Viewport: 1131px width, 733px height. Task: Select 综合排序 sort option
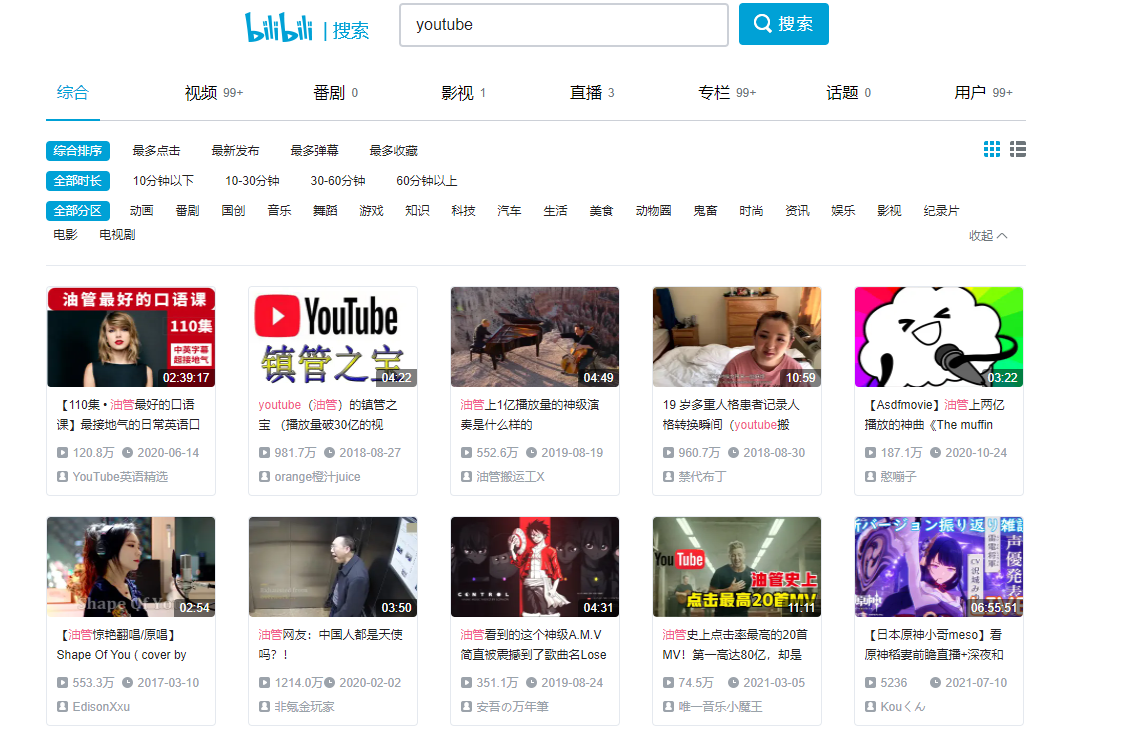point(78,150)
